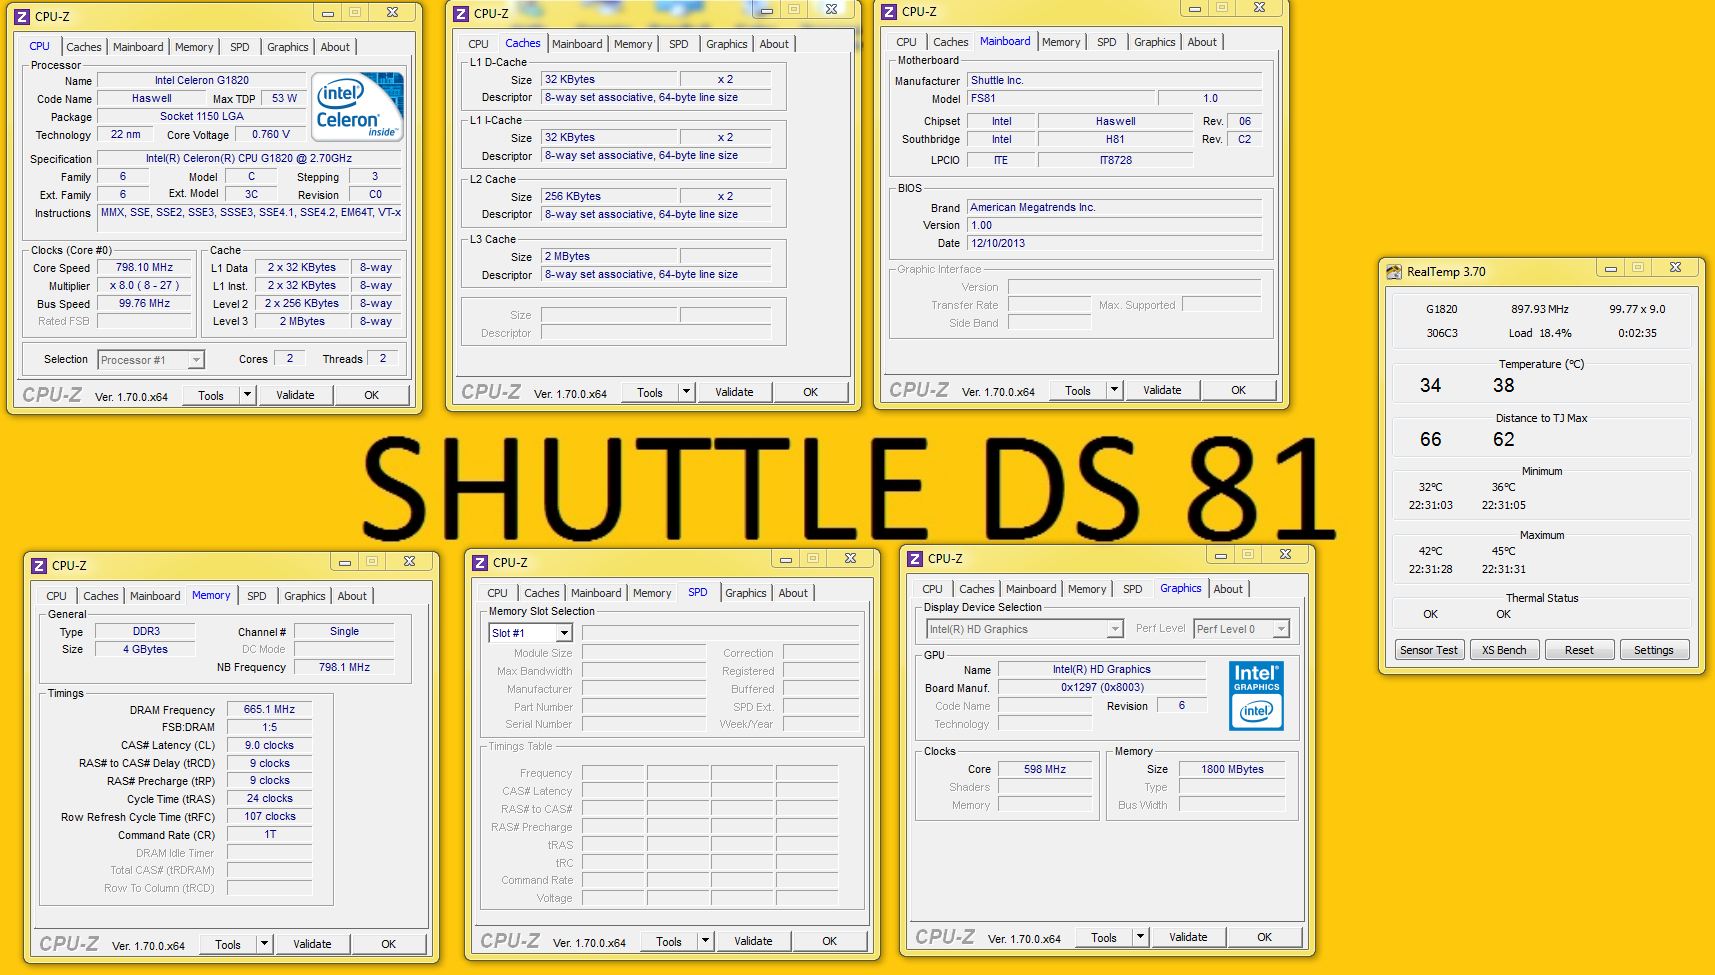
Task: Open the Intel(R) HD Graphics device dropdown
Action: pyautogui.click(x=1112, y=628)
